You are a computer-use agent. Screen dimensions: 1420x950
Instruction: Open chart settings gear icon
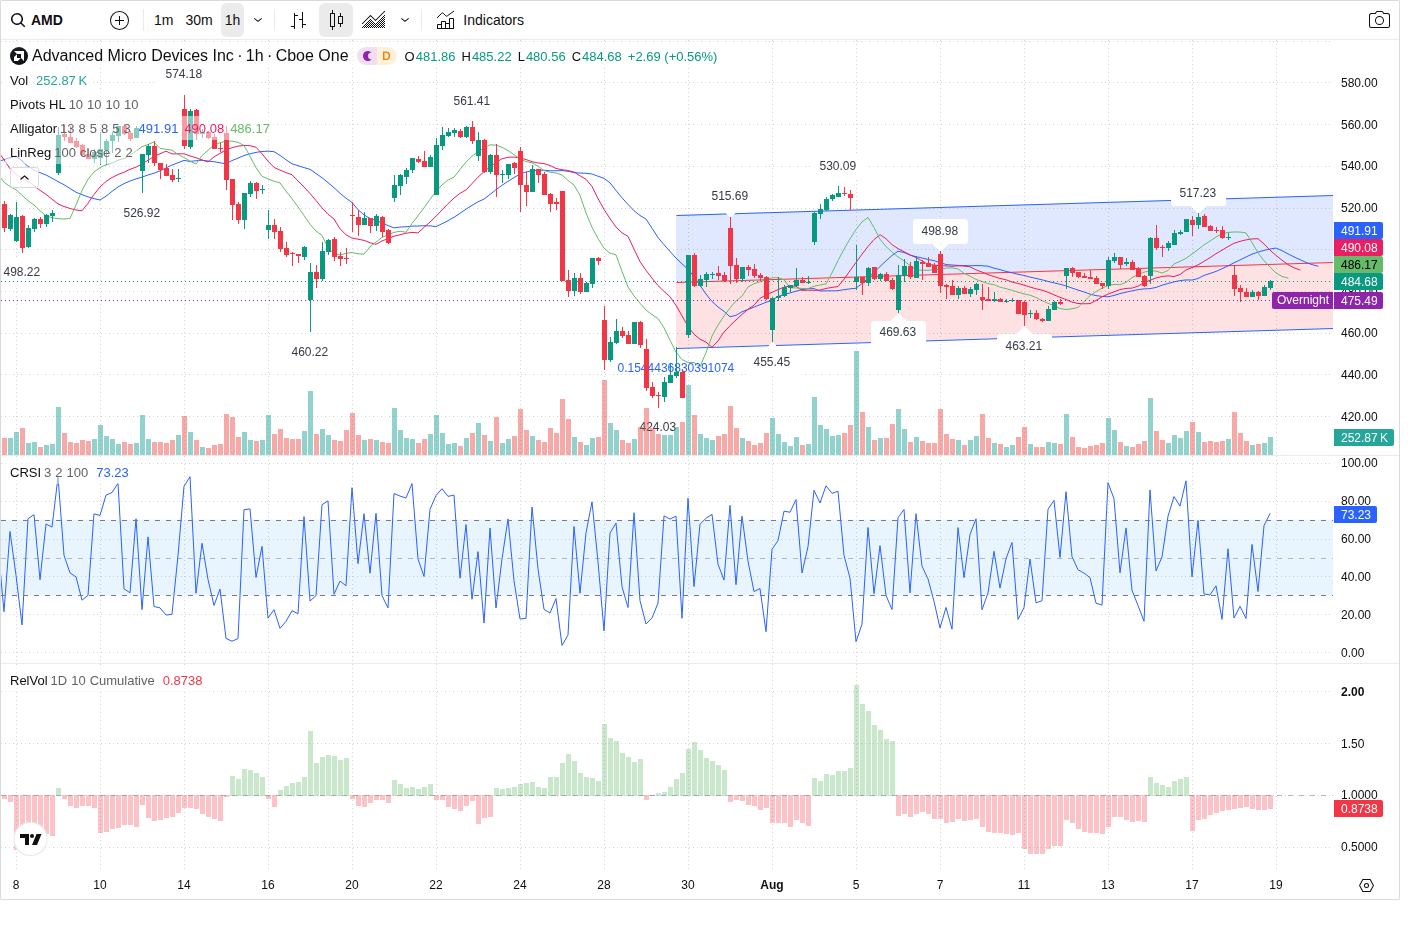(x=1366, y=885)
